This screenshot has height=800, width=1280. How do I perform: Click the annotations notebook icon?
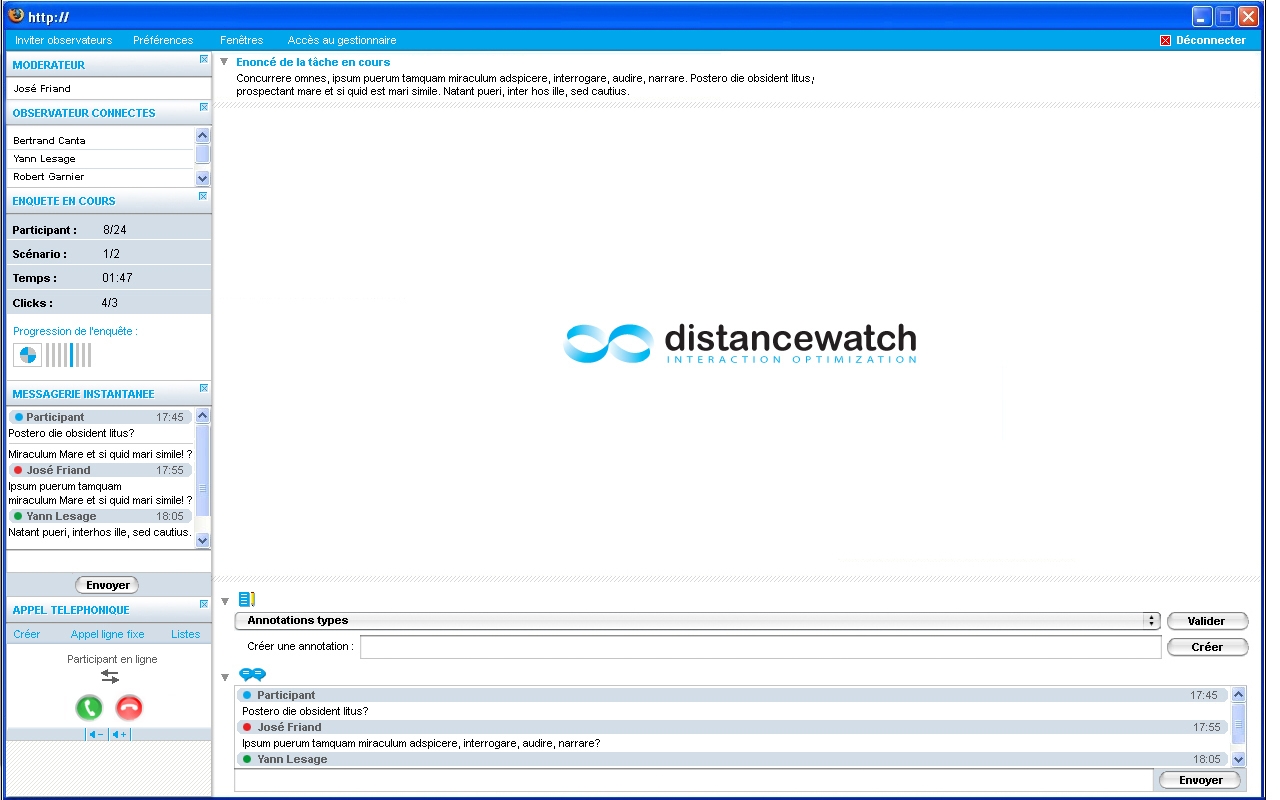(x=247, y=600)
